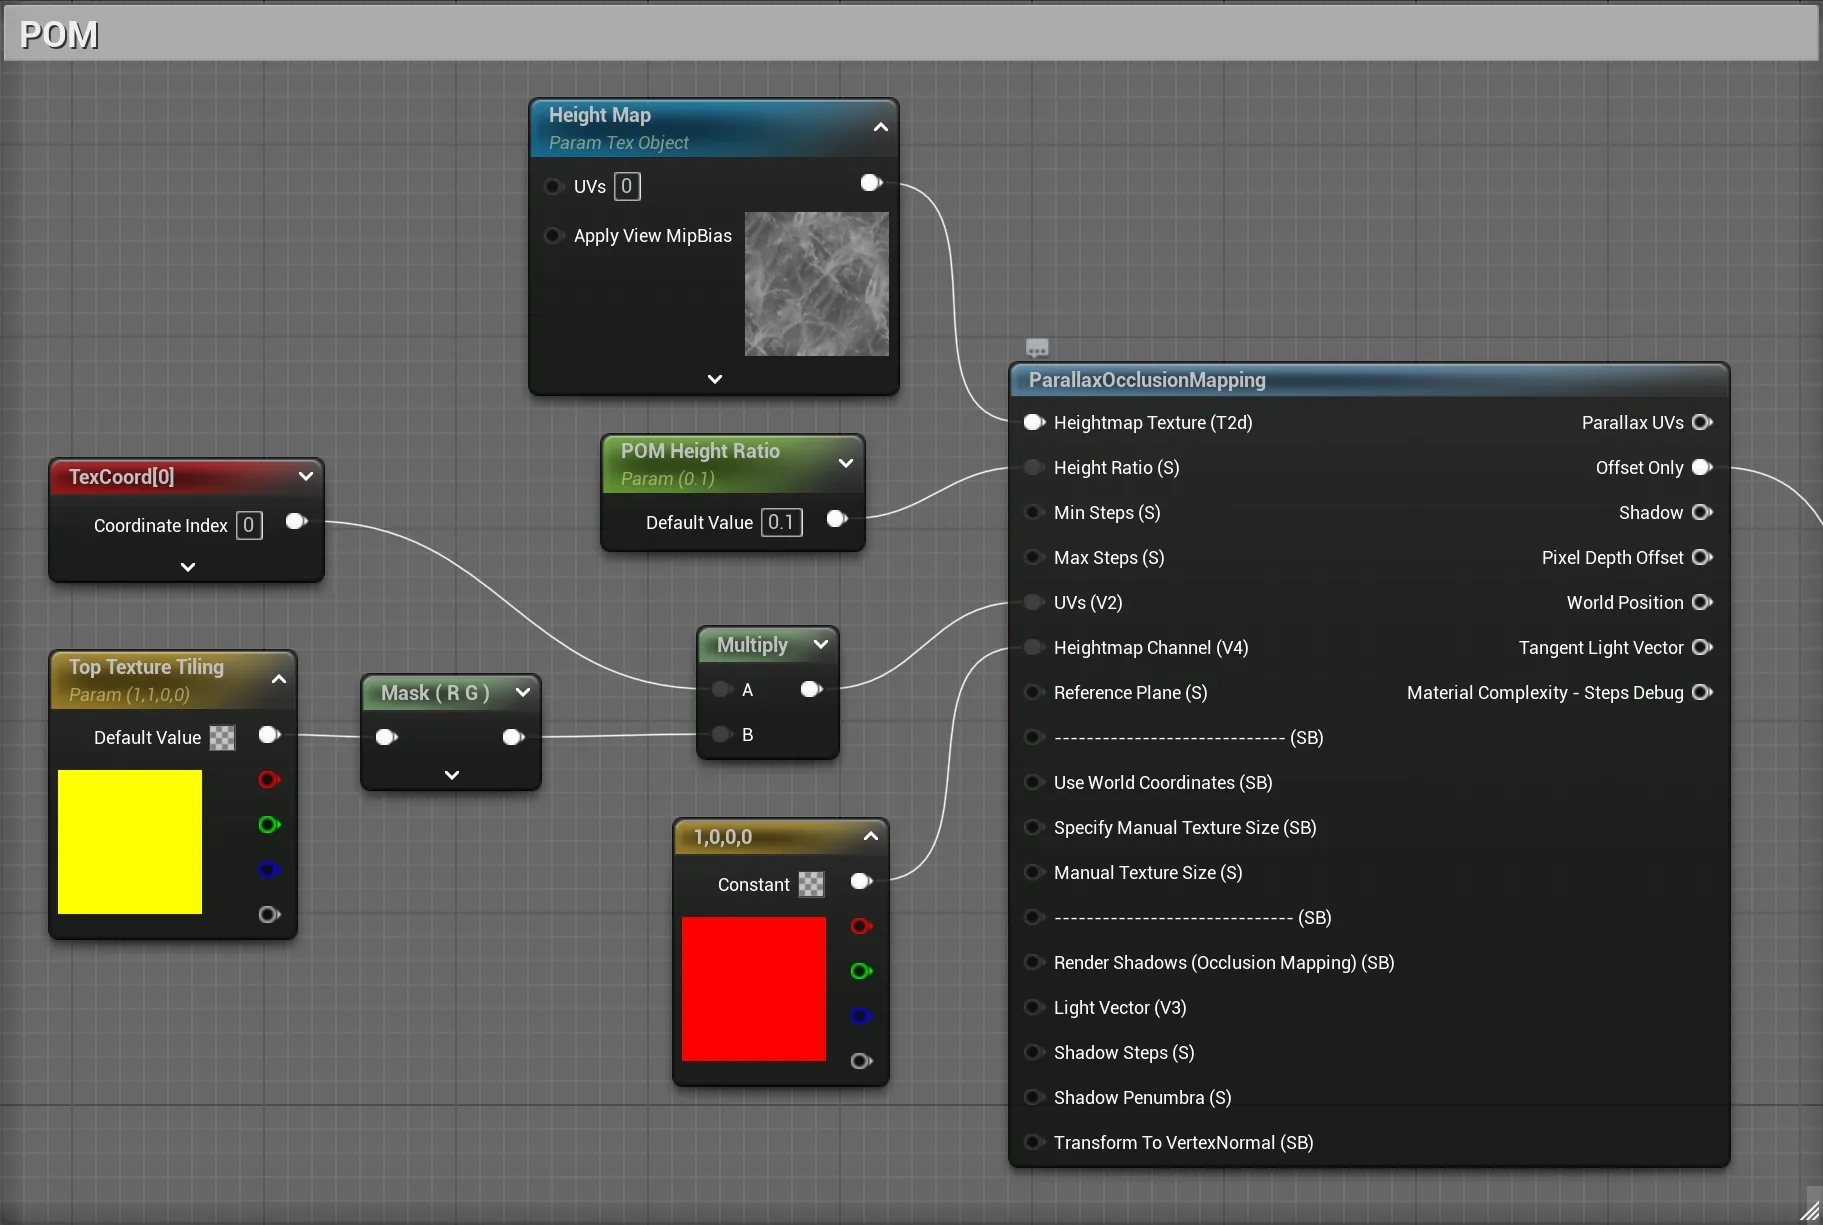Collapse the 1,0,0,0 constant node chevron

[x=871, y=836]
